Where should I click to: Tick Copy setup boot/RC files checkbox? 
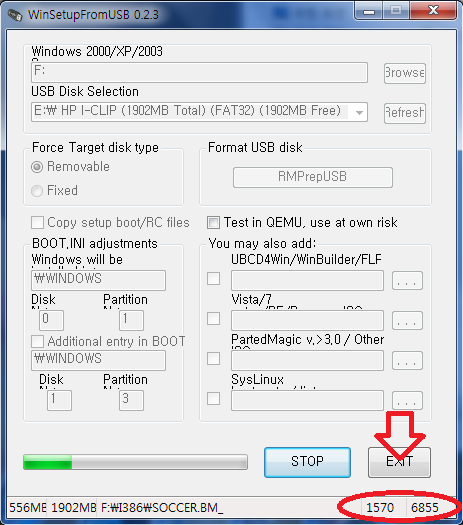(x=37, y=223)
